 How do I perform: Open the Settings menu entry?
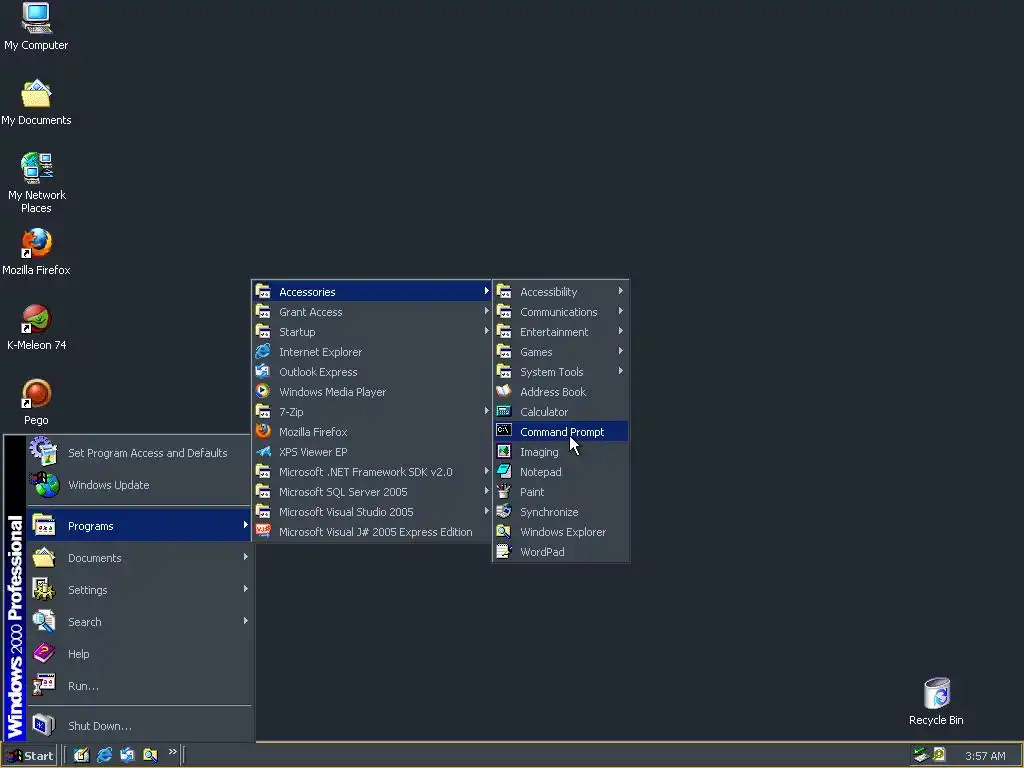tap(139, 590)
